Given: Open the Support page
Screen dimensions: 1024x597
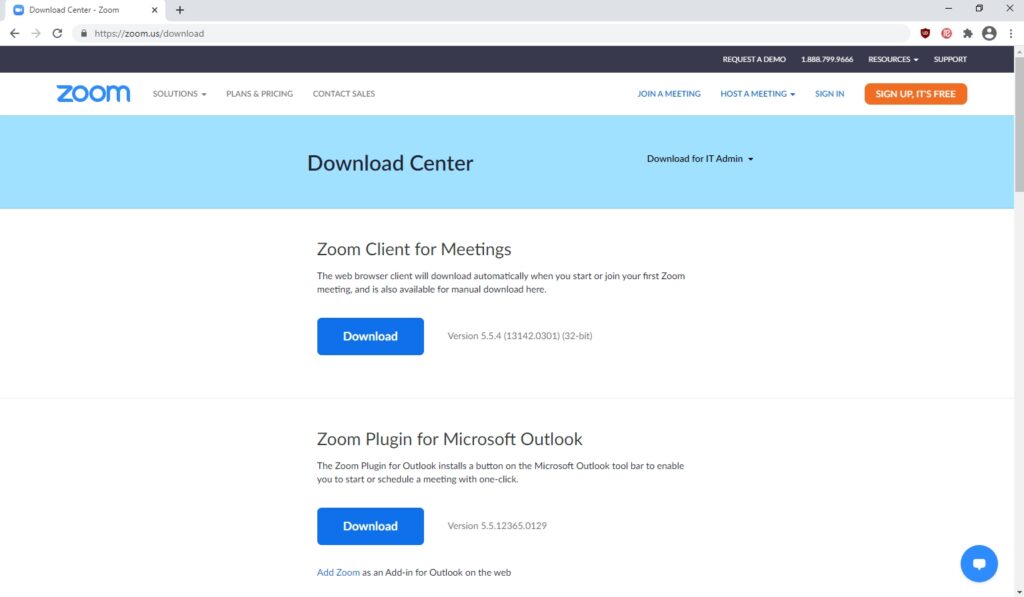Looking at the screenshot, I should point(950,59).
